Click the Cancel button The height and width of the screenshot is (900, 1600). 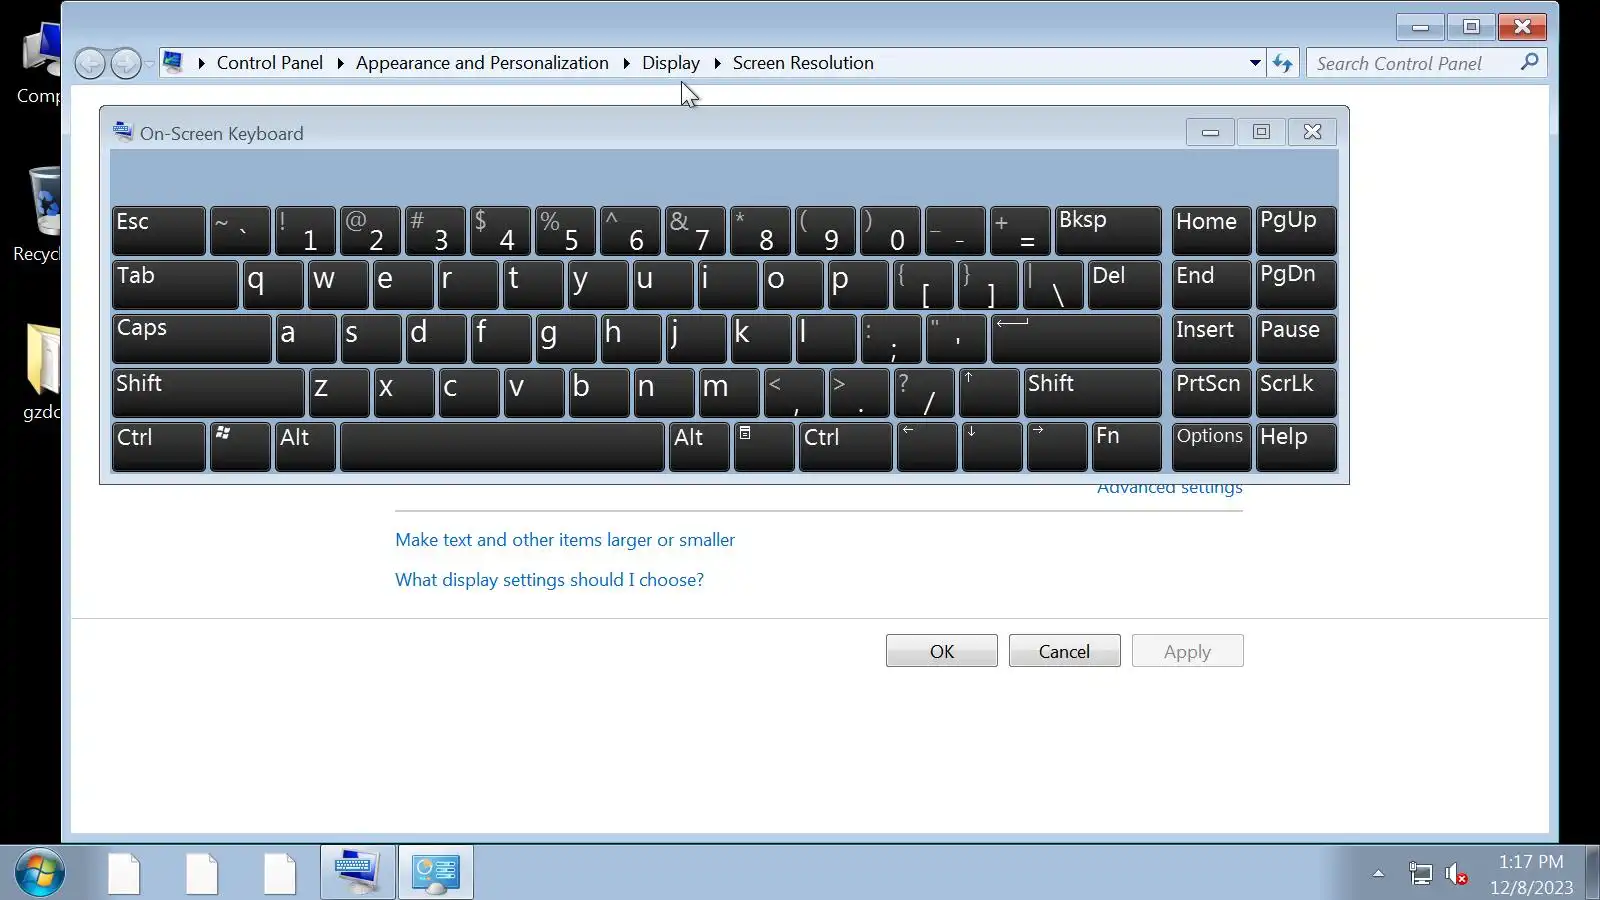[1064, 651]
